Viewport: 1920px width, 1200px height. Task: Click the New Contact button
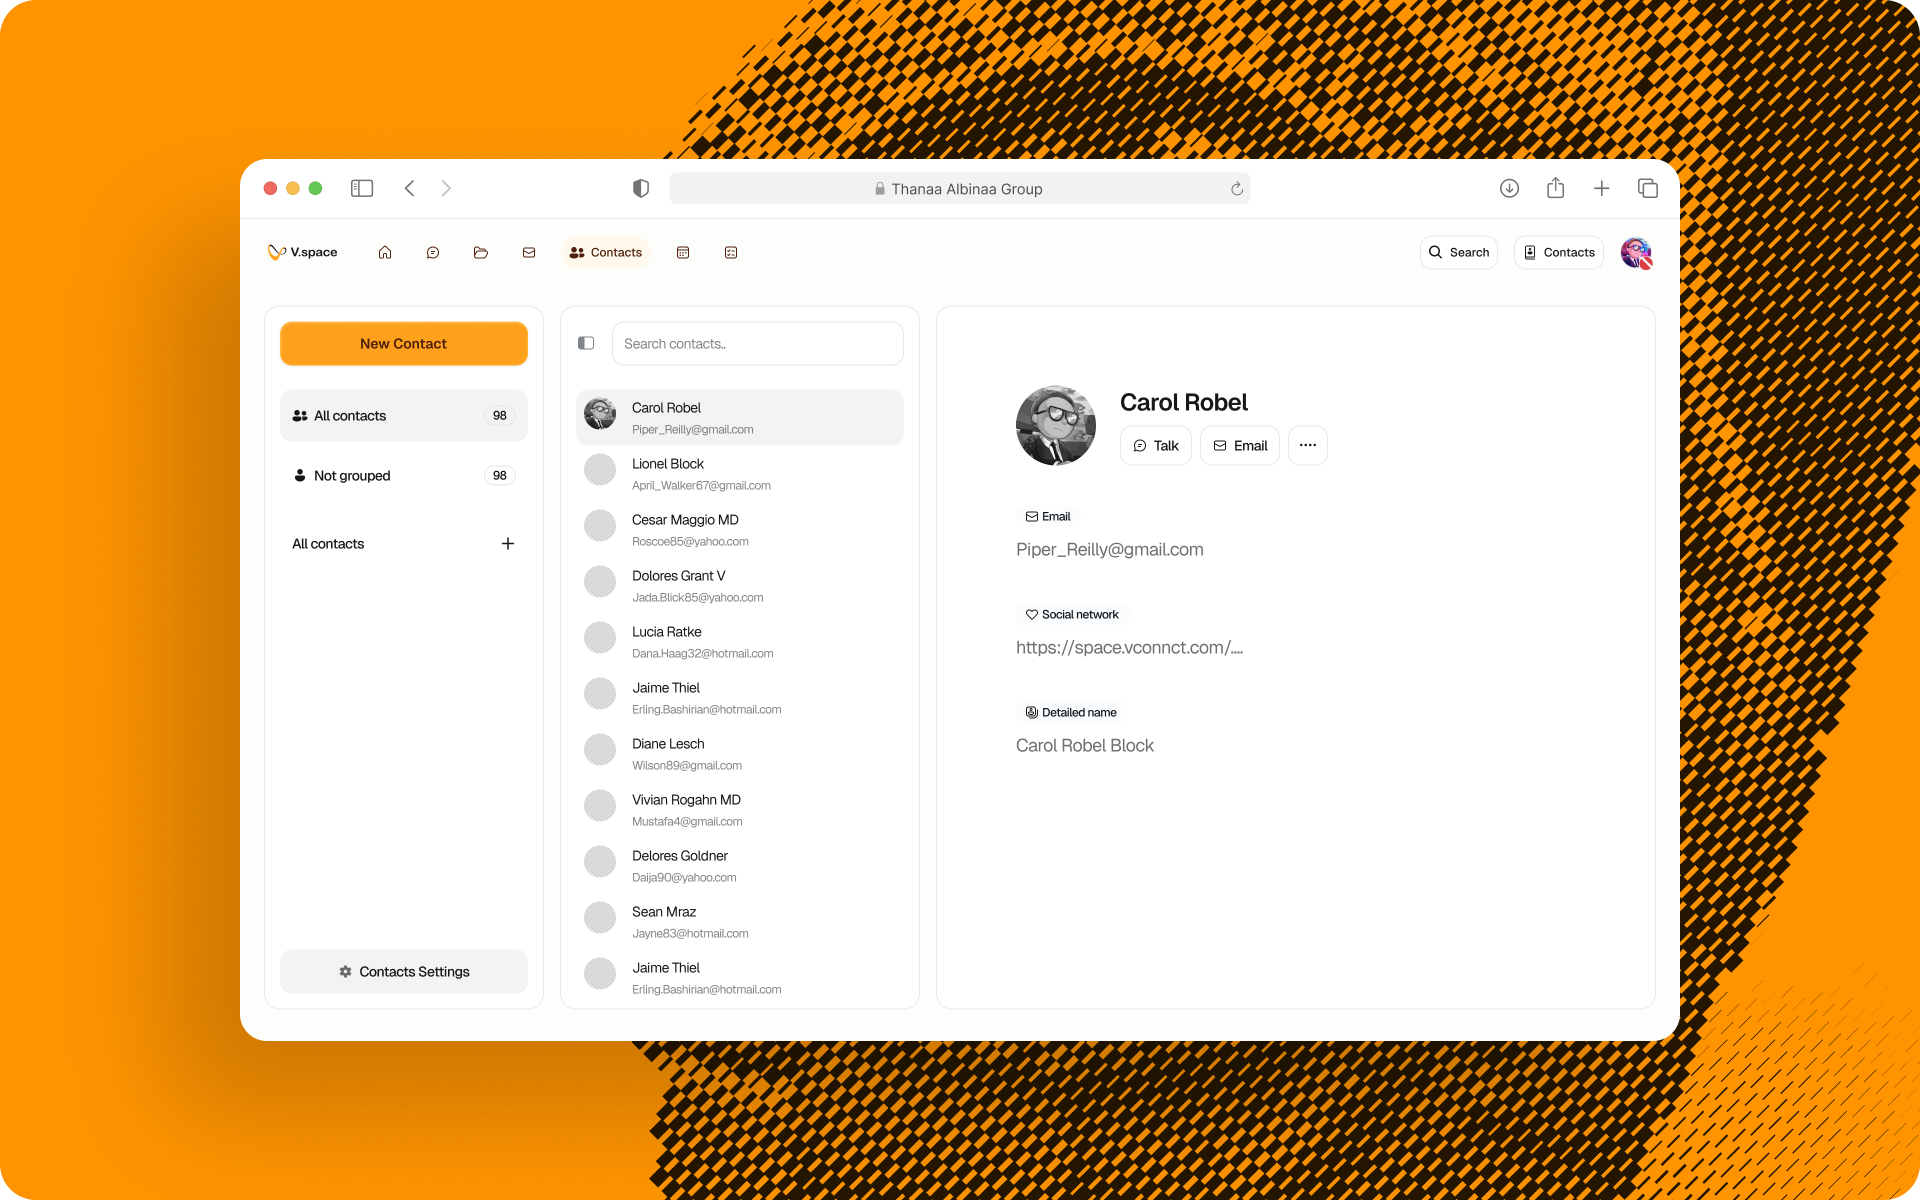tap(404, 343)
